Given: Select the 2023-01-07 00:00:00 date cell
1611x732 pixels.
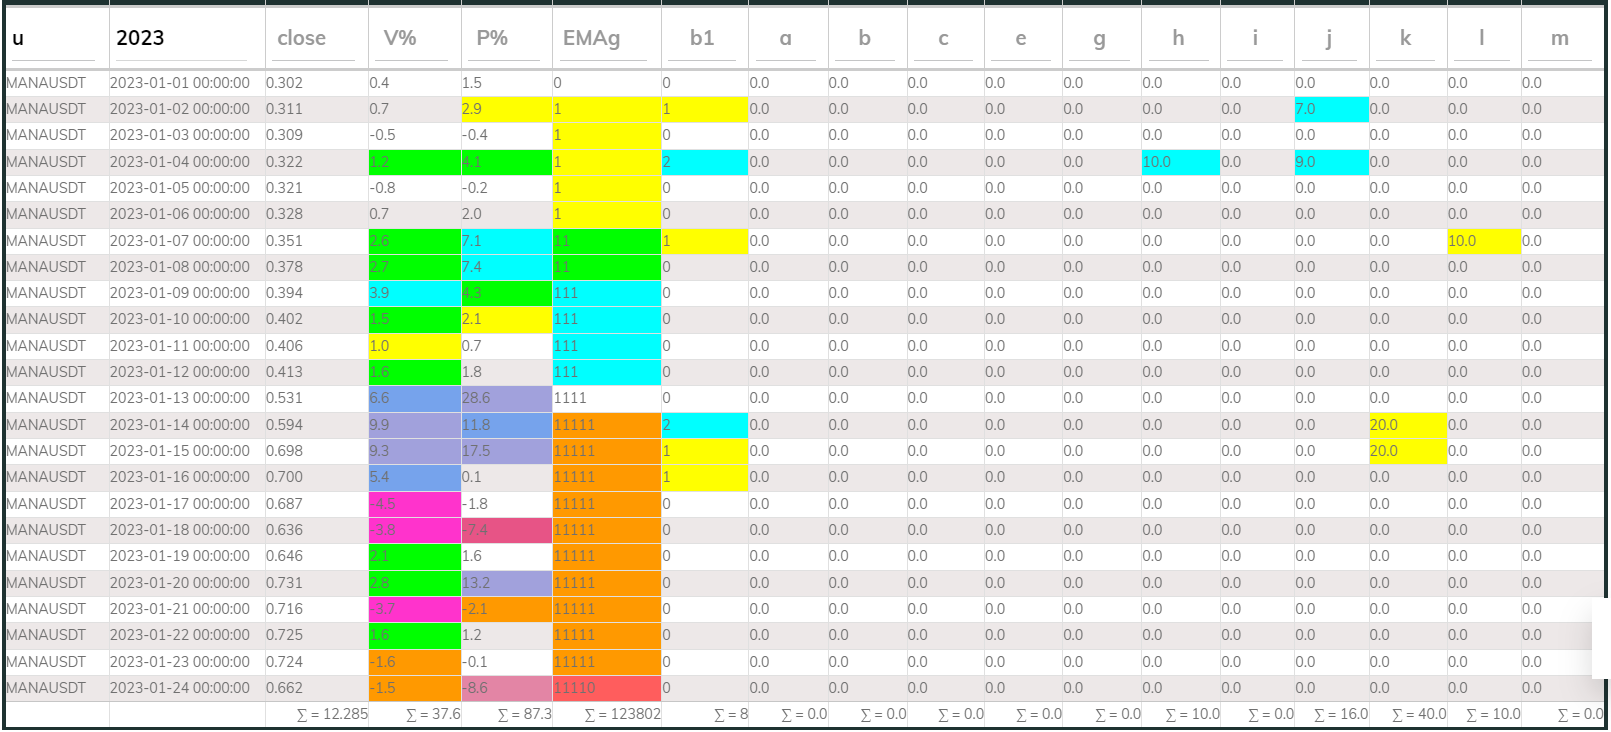Looking at the screenshot, I should click(x=180, y=241).
